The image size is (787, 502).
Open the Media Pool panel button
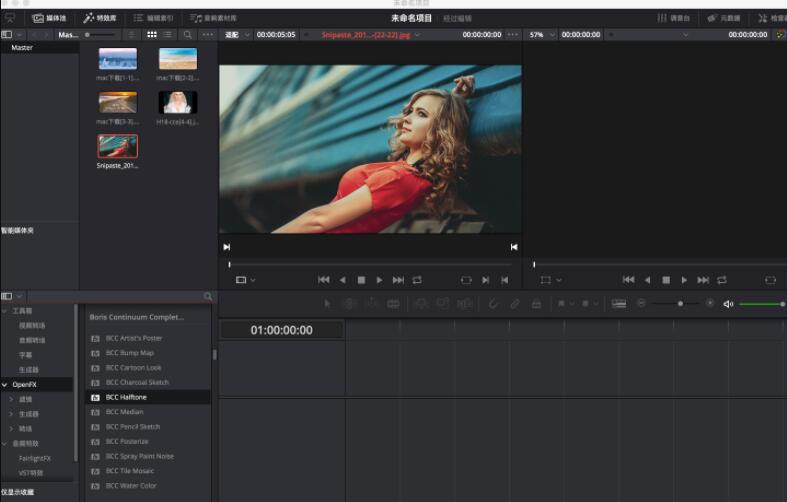(x=49, y=18)
